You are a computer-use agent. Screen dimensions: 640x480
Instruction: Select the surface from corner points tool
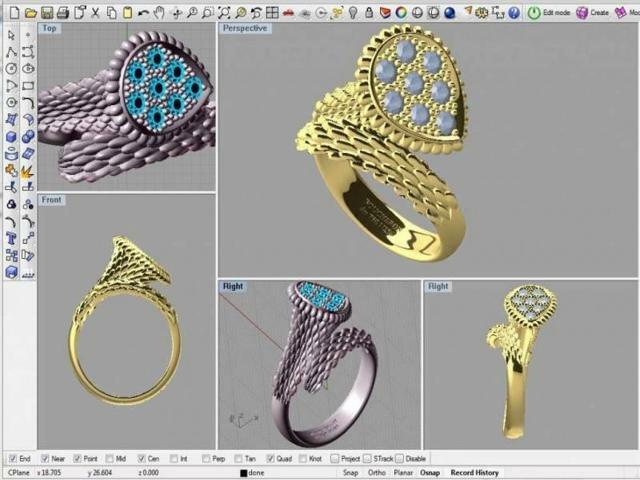click(x=11, y=120)
